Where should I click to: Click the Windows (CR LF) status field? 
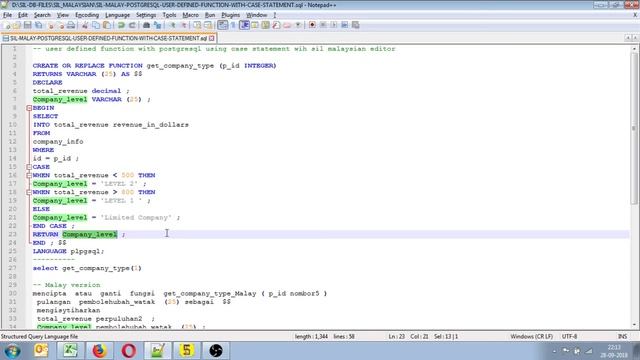pos(531,337)
